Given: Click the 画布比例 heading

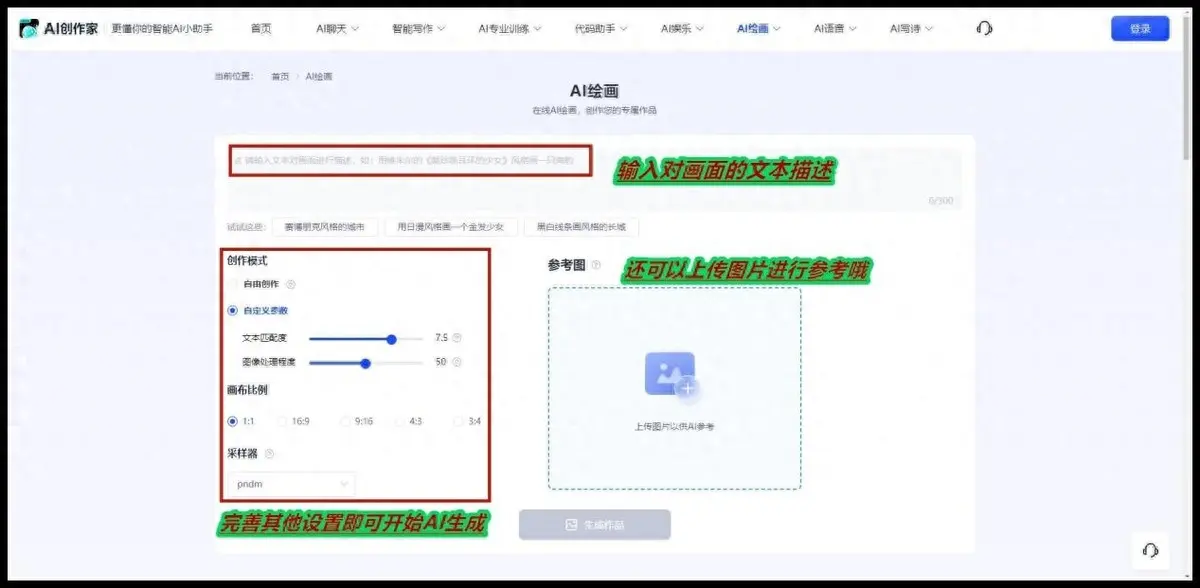Looking at the screenshot, I should (247, 390).
